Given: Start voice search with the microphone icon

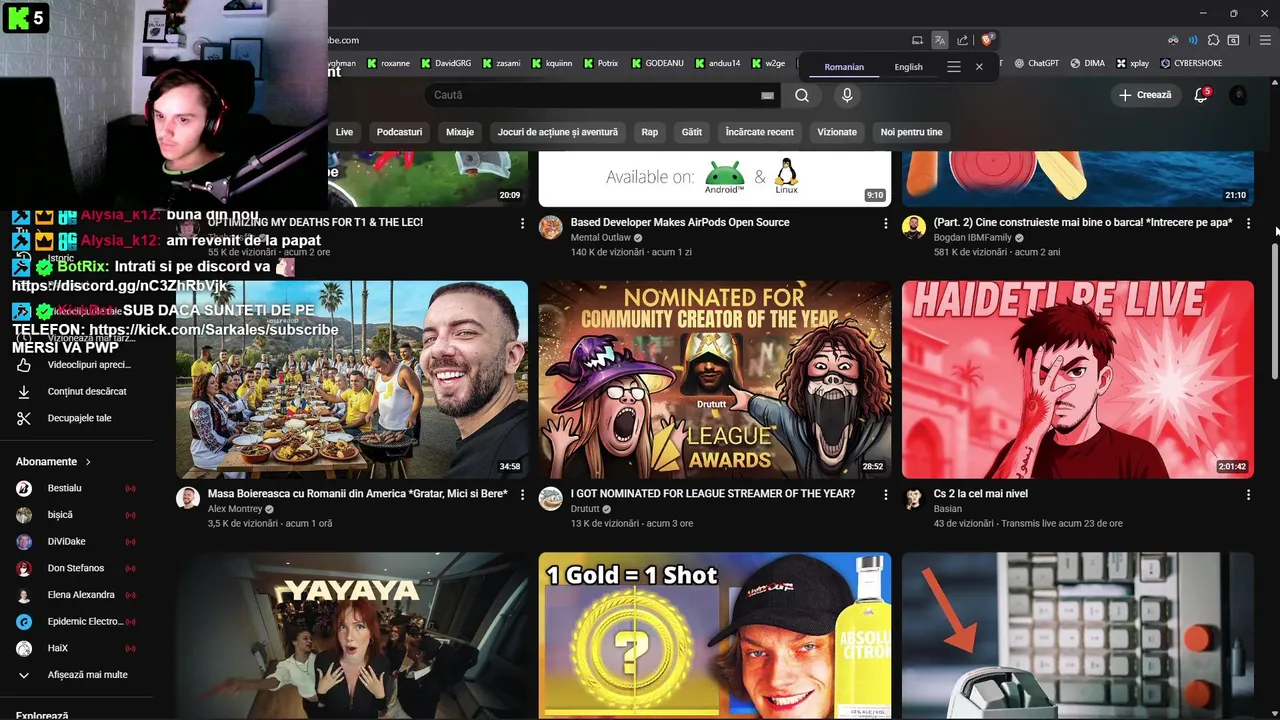Looking at the screenshot, I should point(847,95).
